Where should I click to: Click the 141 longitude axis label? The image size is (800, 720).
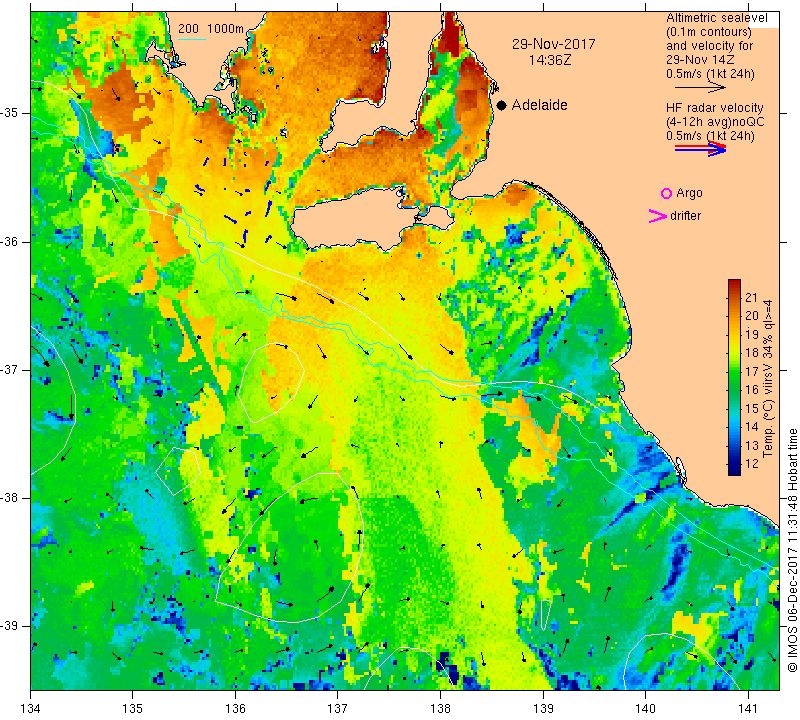[748, 709]
